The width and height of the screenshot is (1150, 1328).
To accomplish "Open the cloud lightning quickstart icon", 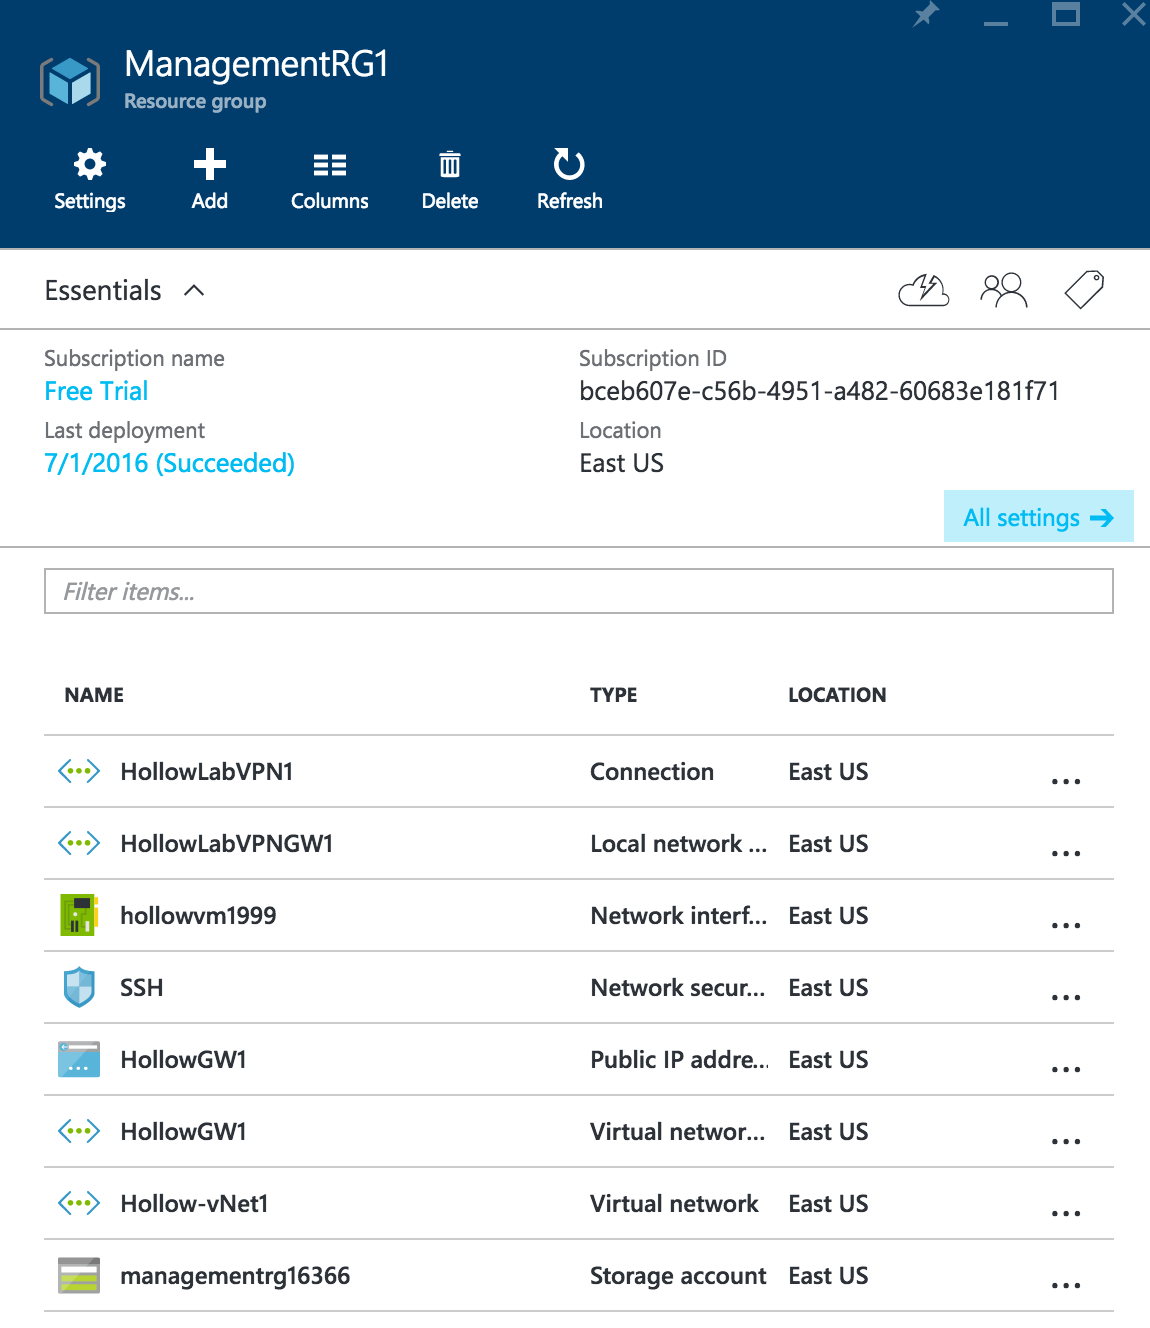I will tap(924, 290).
